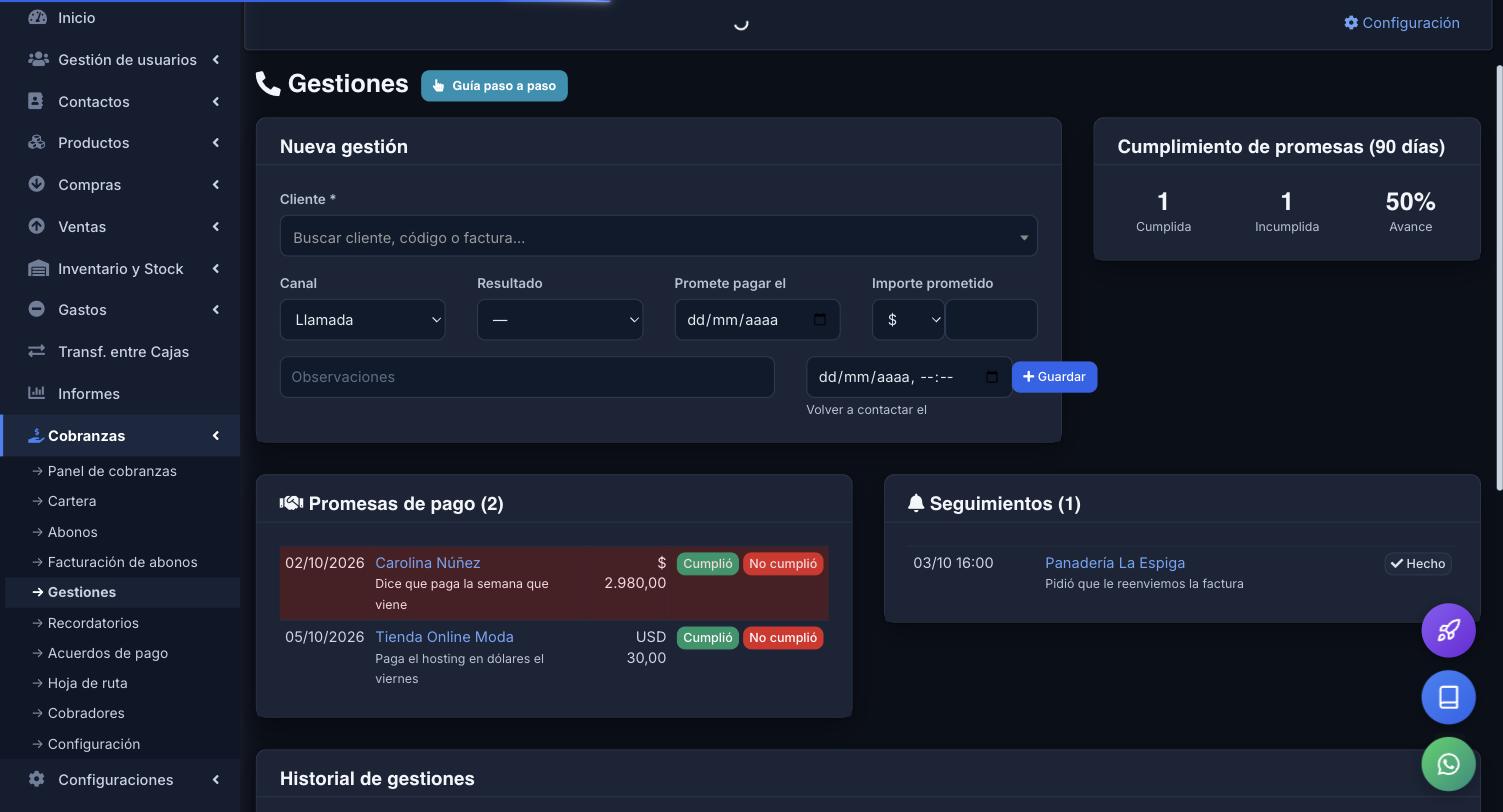
Task: Click the Importe prometido amount field
Action: tap(991, 320)
